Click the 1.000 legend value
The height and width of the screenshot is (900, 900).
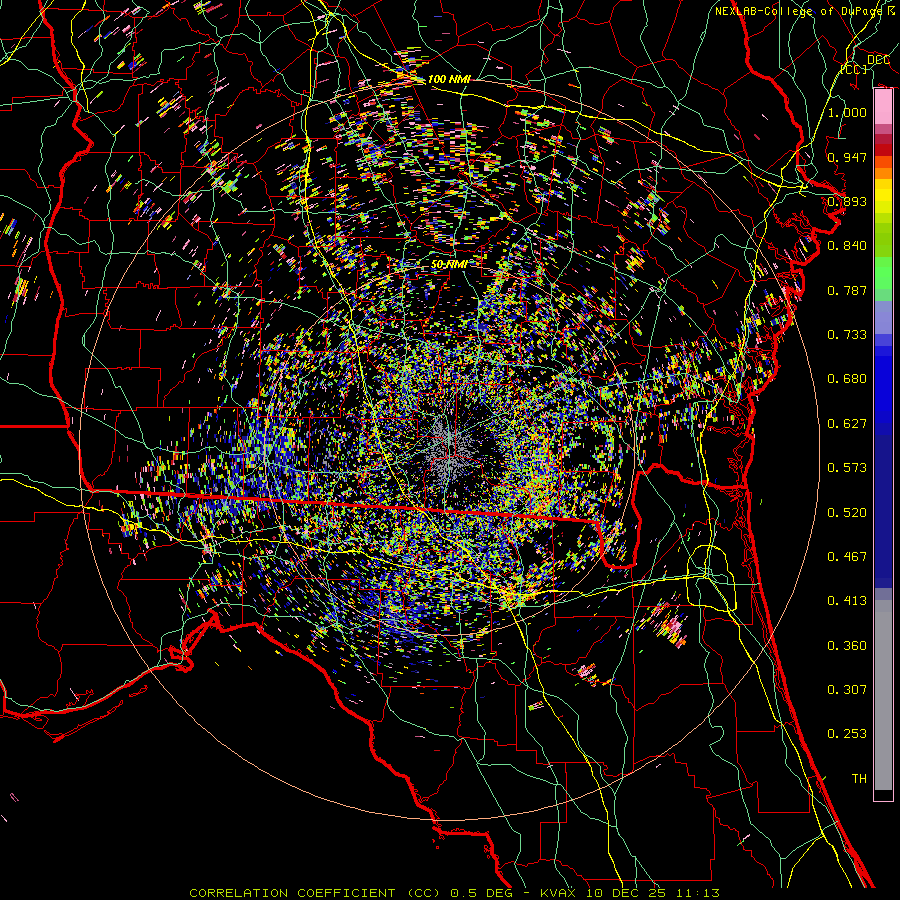point(847,112)
